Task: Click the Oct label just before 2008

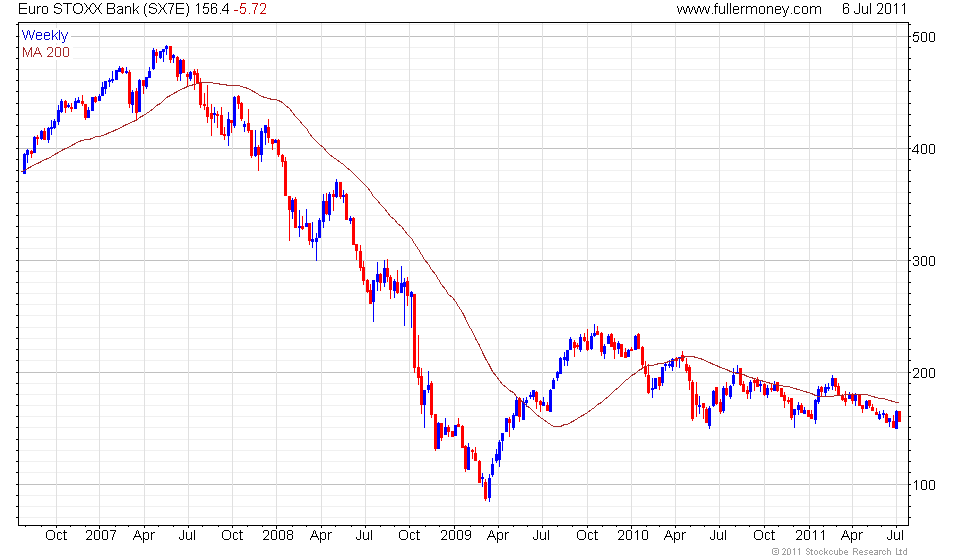Action: point(232,536)
